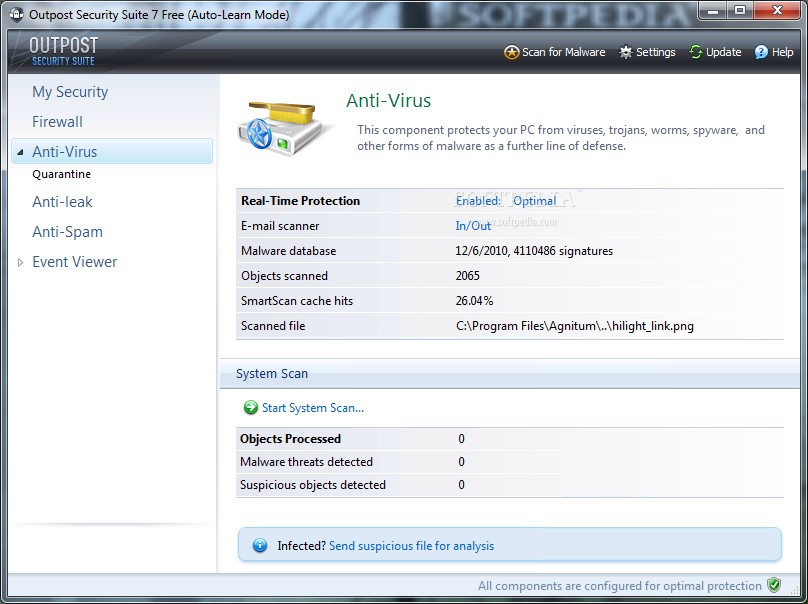
Task: Expand the Event Viewer tree node
Action: tap(21, 262)
